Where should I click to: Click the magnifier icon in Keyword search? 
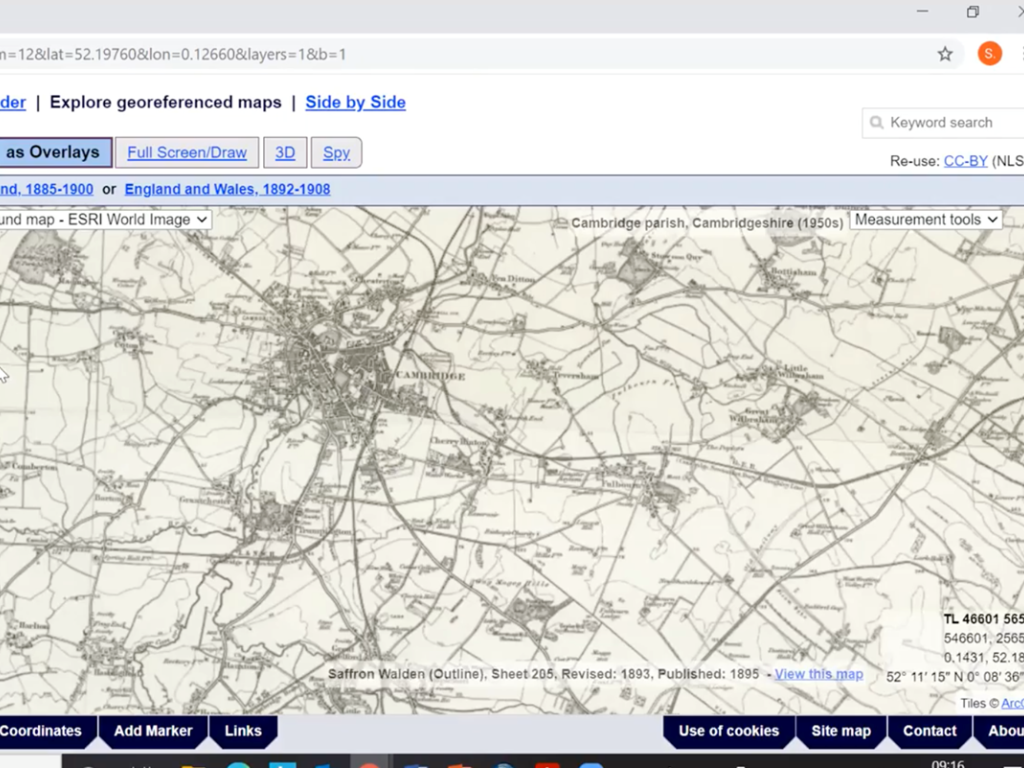[x=876, y=123]
